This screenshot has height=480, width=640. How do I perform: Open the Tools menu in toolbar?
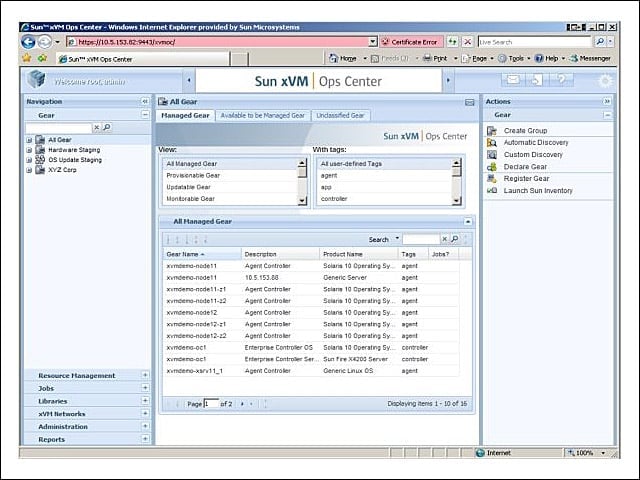coord(514,58)
